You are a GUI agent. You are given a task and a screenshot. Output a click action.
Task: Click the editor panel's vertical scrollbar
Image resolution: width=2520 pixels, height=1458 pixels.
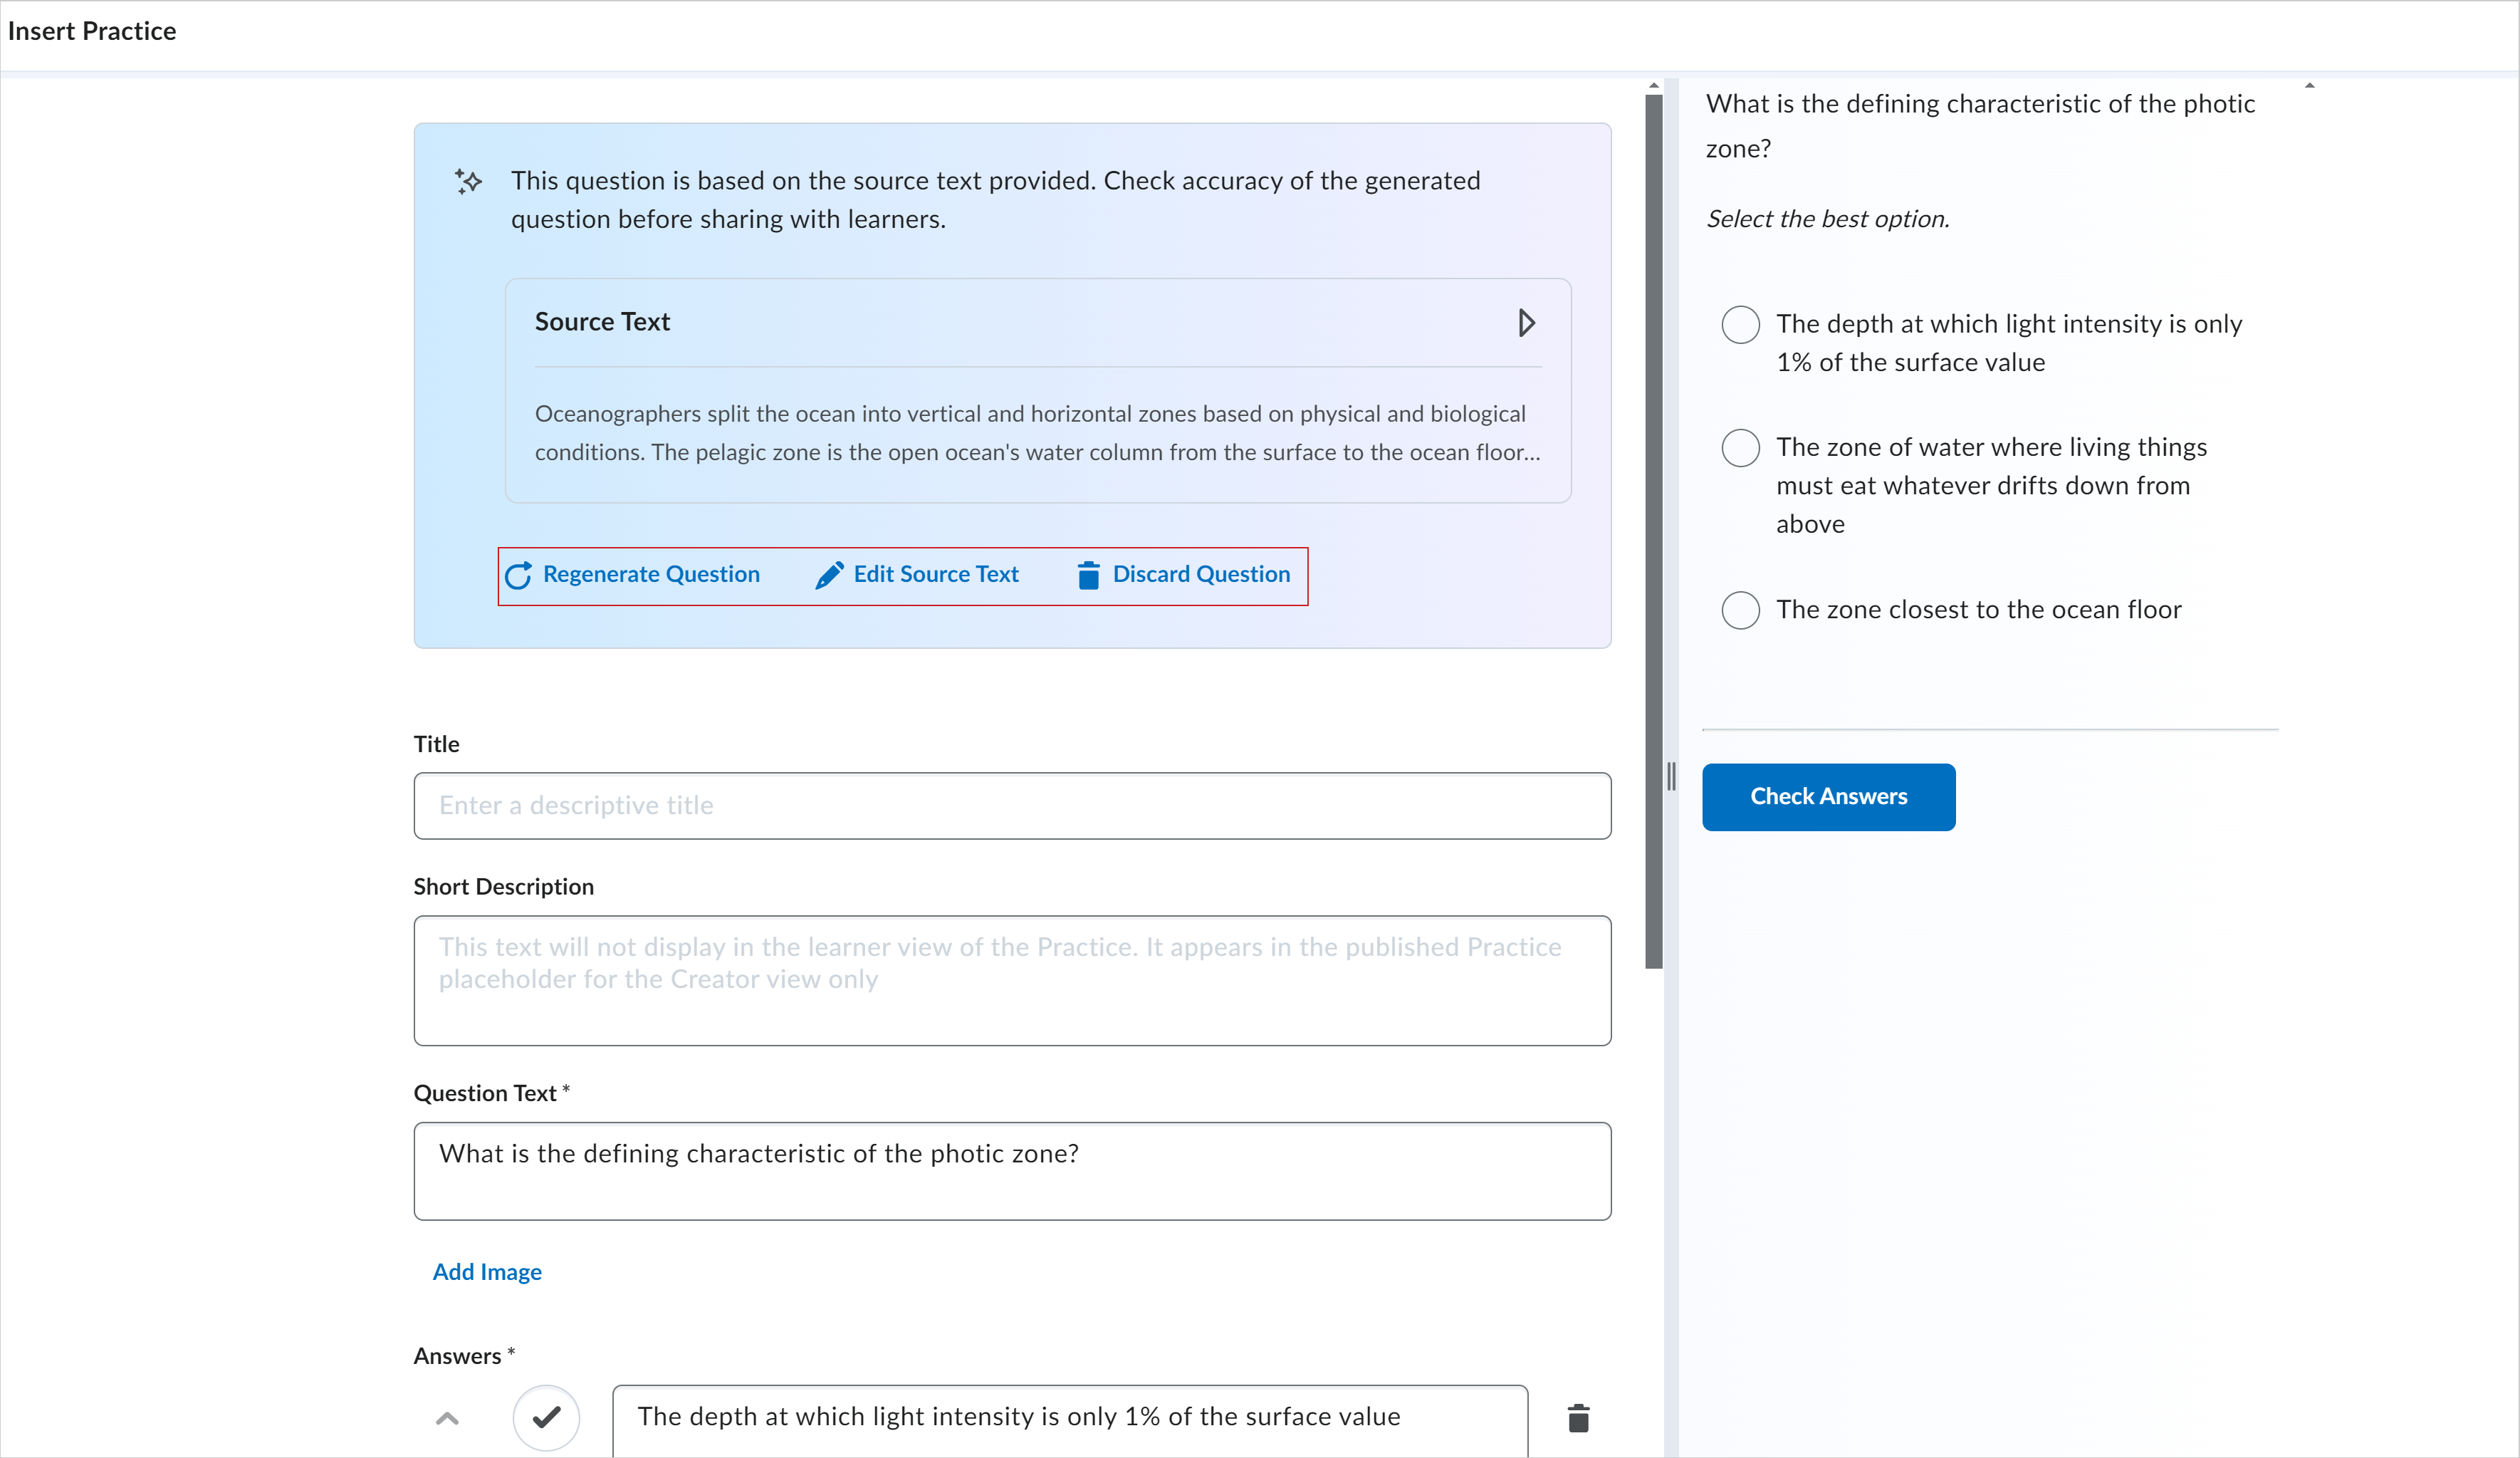pyautogui.click(x=1653, y=530)
